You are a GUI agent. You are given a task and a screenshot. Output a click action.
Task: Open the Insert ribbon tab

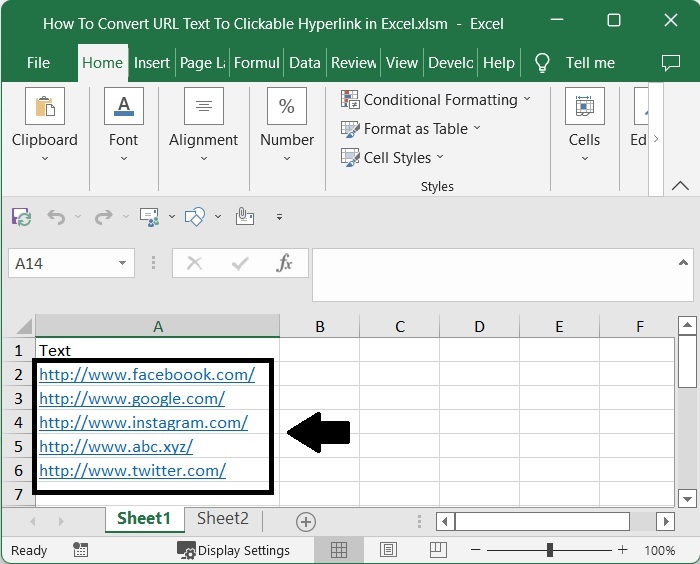152,62
